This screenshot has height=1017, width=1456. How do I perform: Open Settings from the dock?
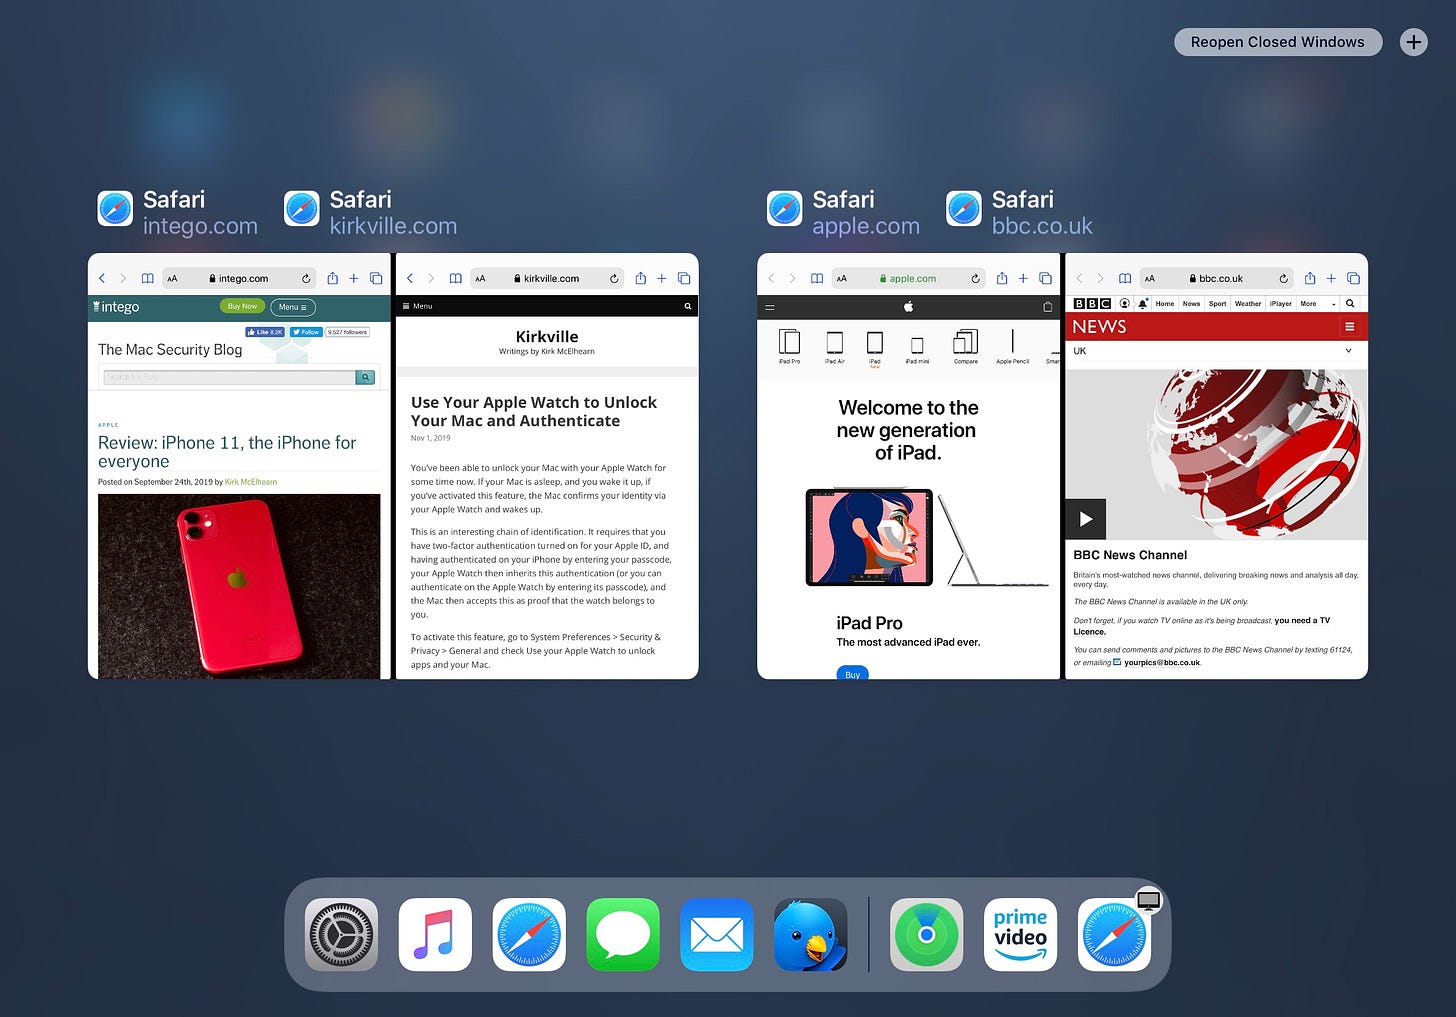[x=341, y=935]
